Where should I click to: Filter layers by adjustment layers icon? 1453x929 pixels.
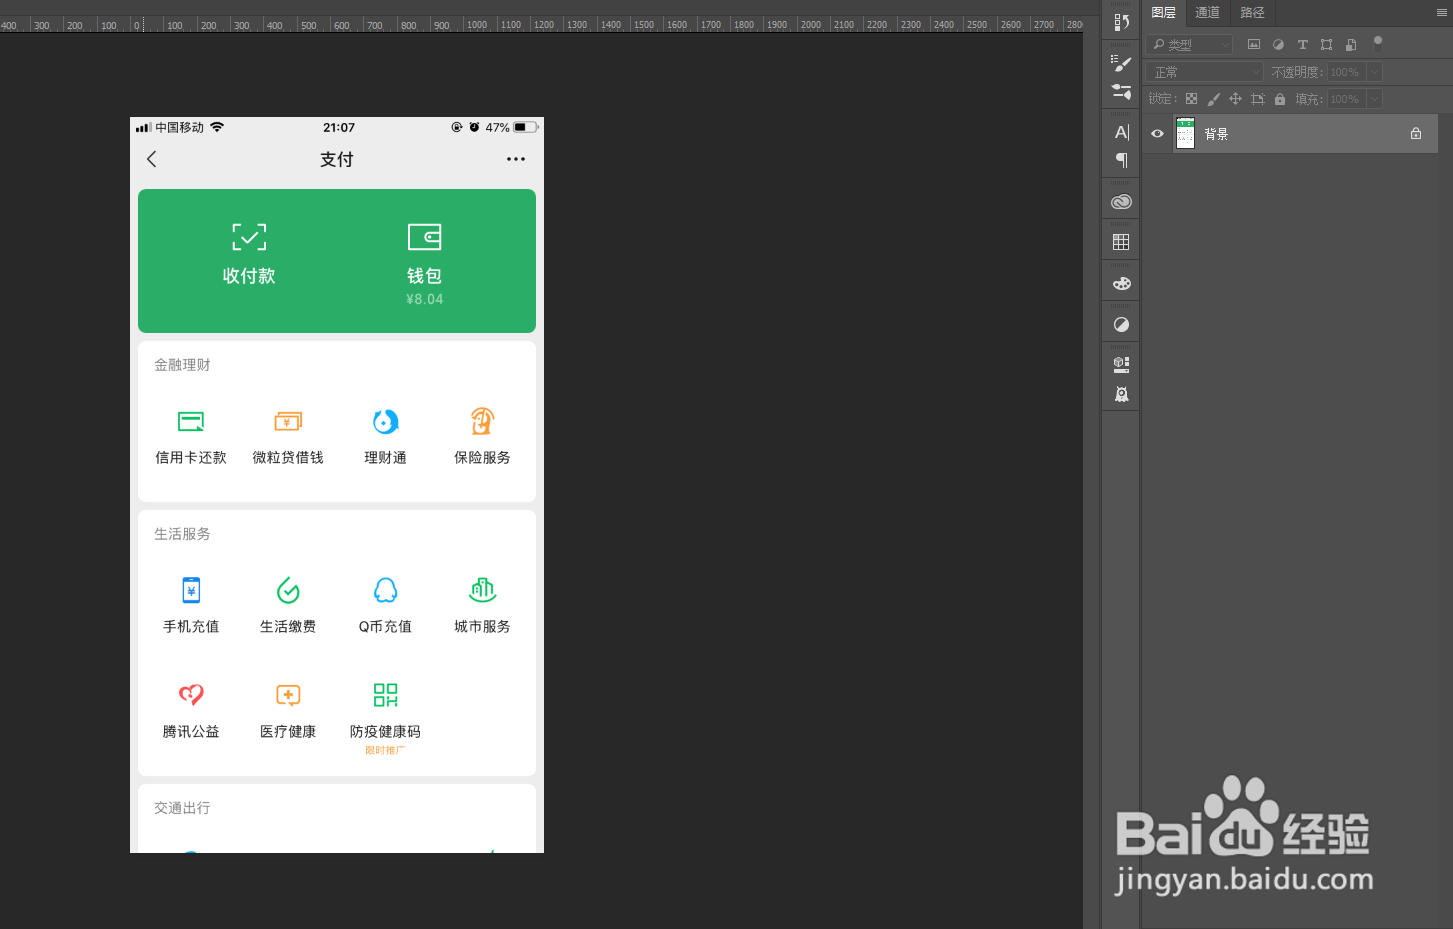[1278, 44]
